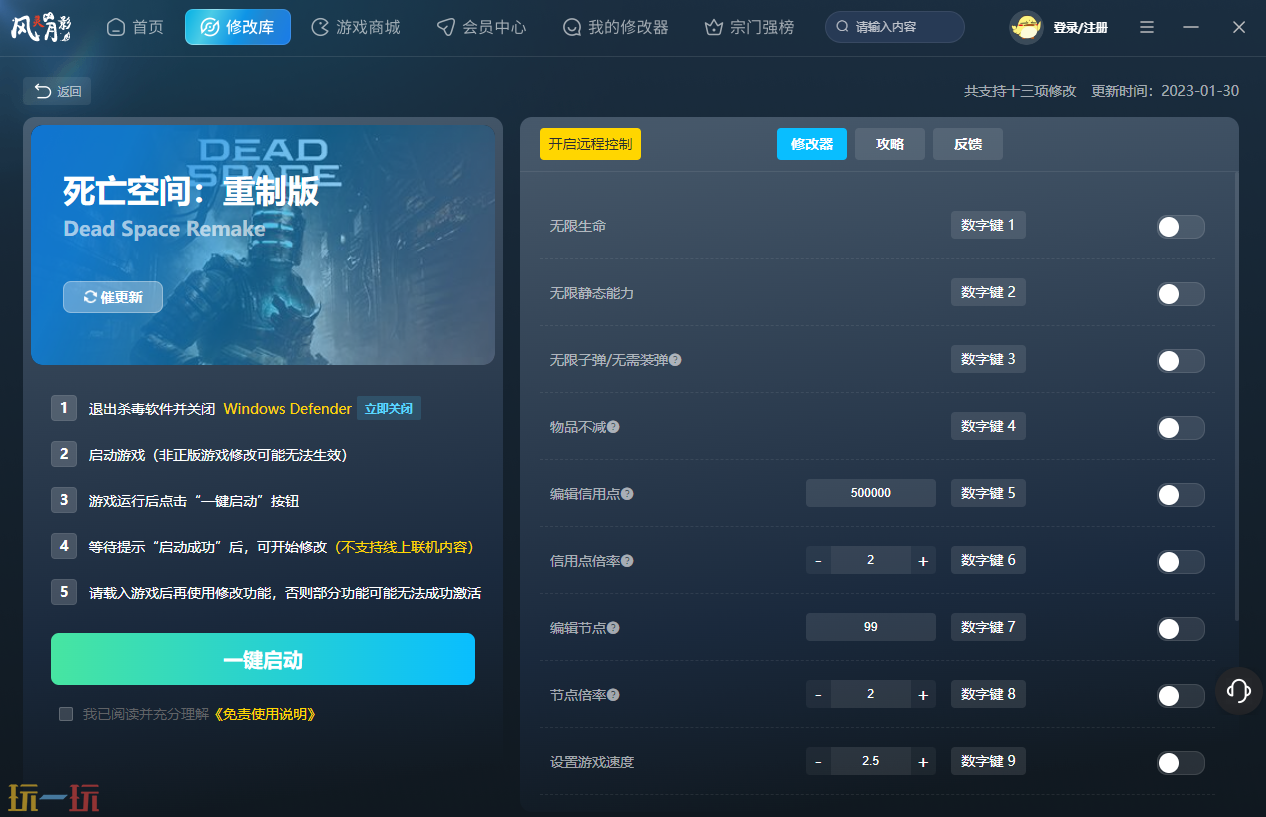1266x817 pixels.
Task: Click the search box 请输入内容
Action: pyautogui.click(x=895, y=27)
